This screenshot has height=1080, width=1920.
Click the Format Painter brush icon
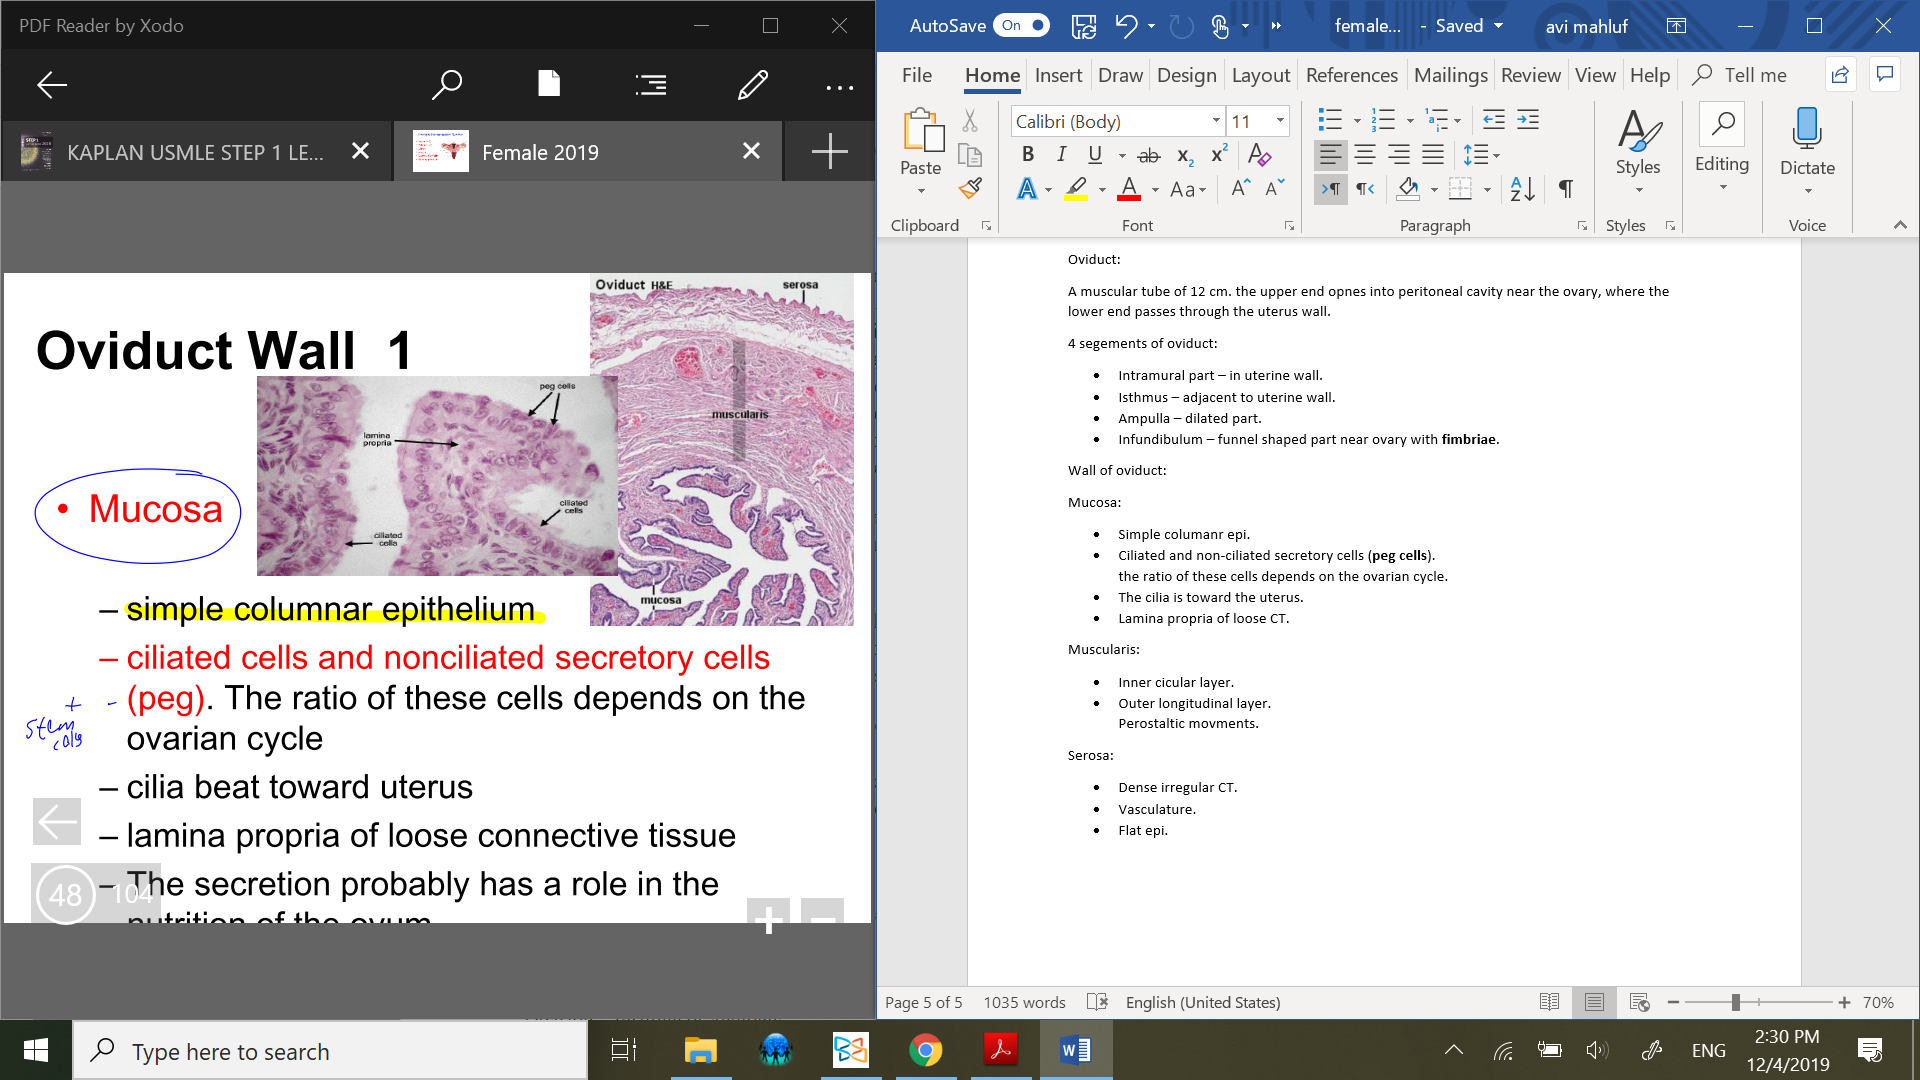[970, 188]
